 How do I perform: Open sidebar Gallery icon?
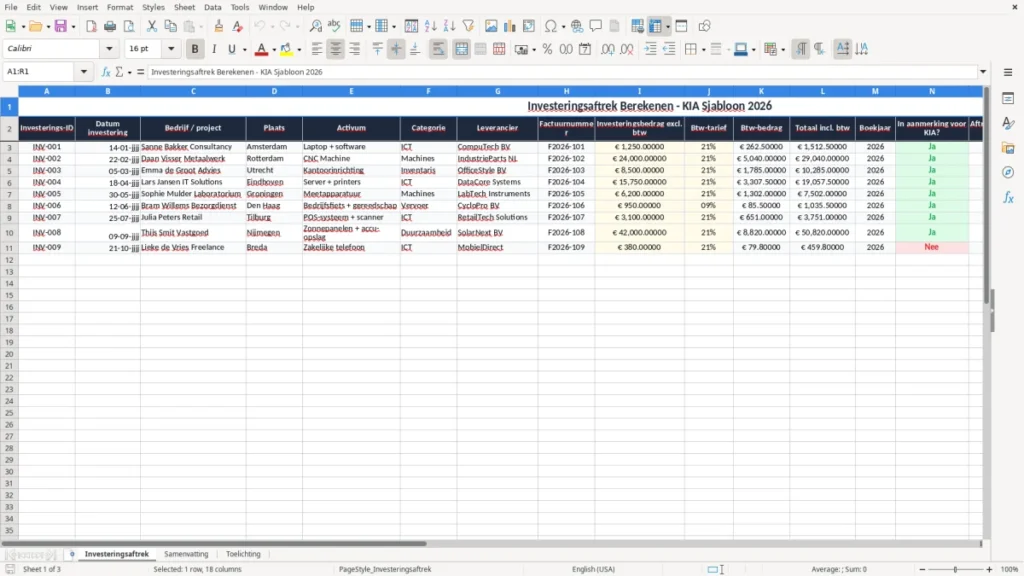click(1008, 148)
